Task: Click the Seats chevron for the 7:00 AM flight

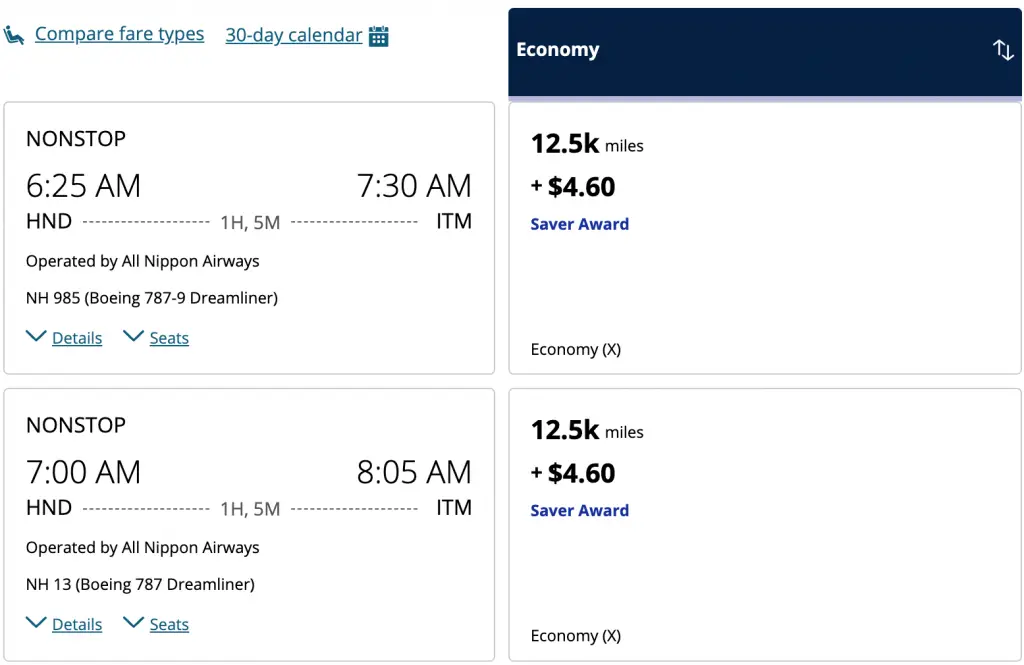Action: 133,623
